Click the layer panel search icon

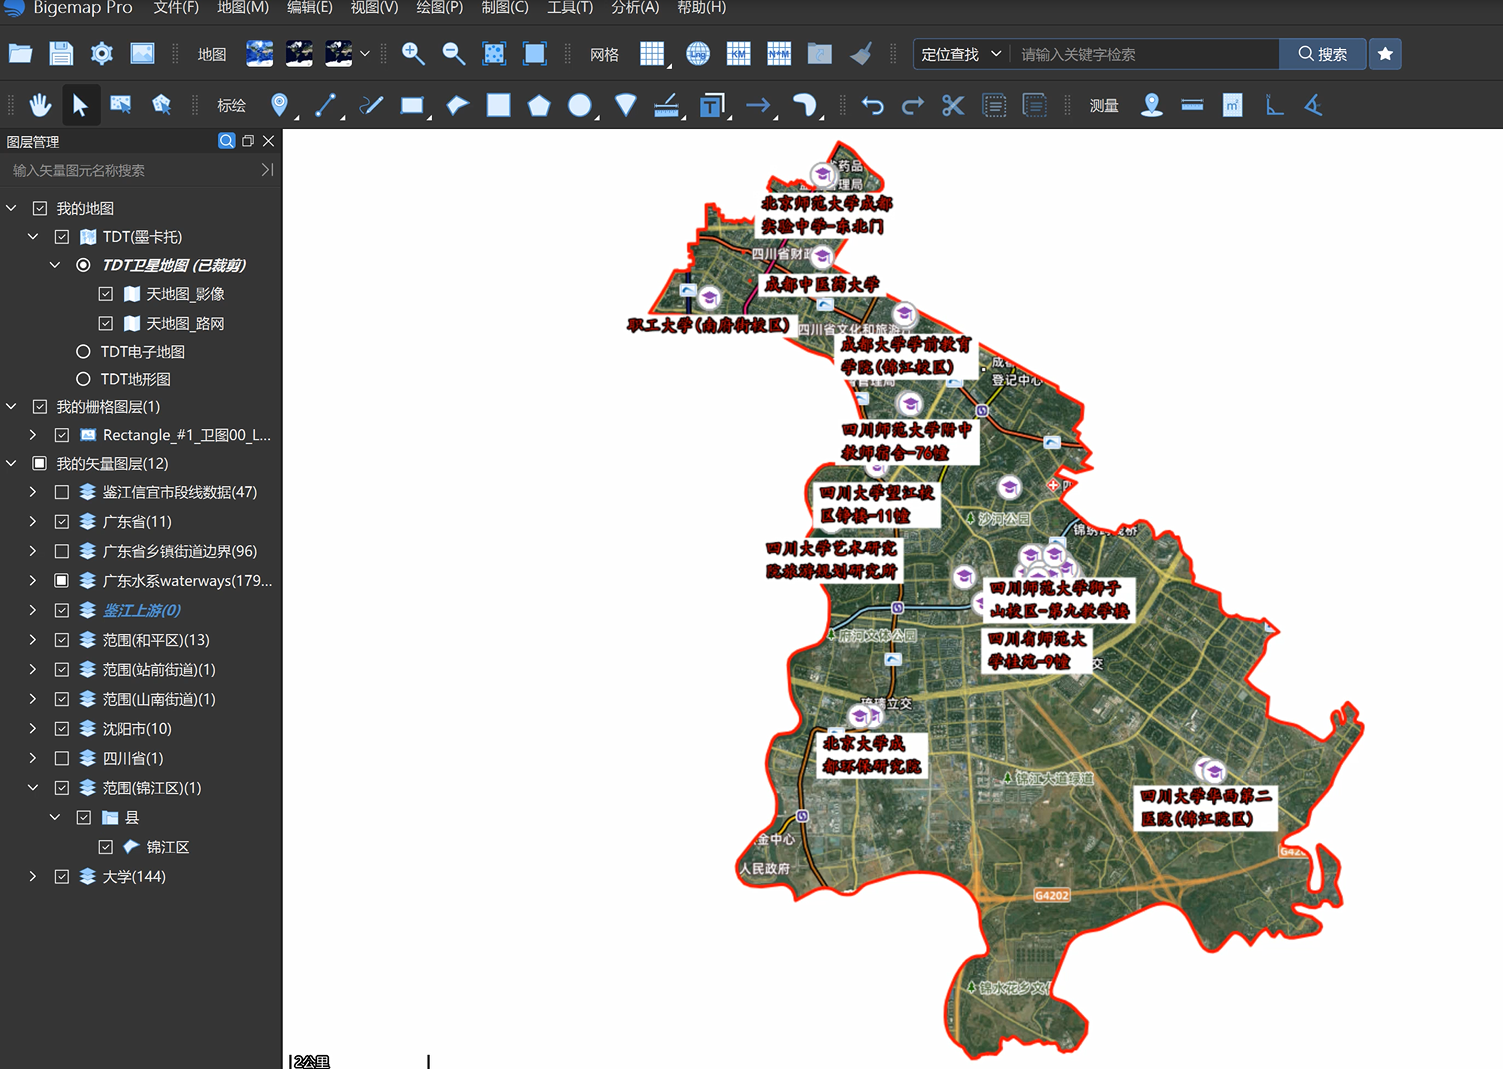226,141
